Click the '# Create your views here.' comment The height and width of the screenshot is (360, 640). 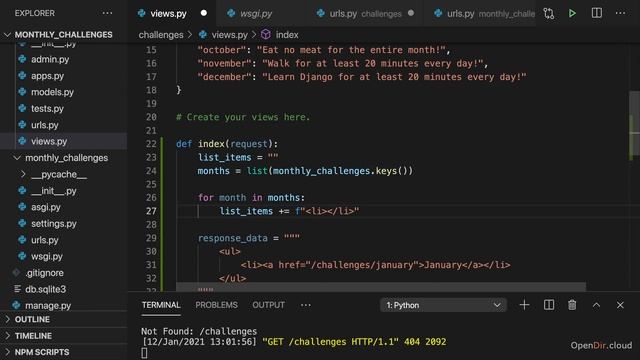[243, 117]
